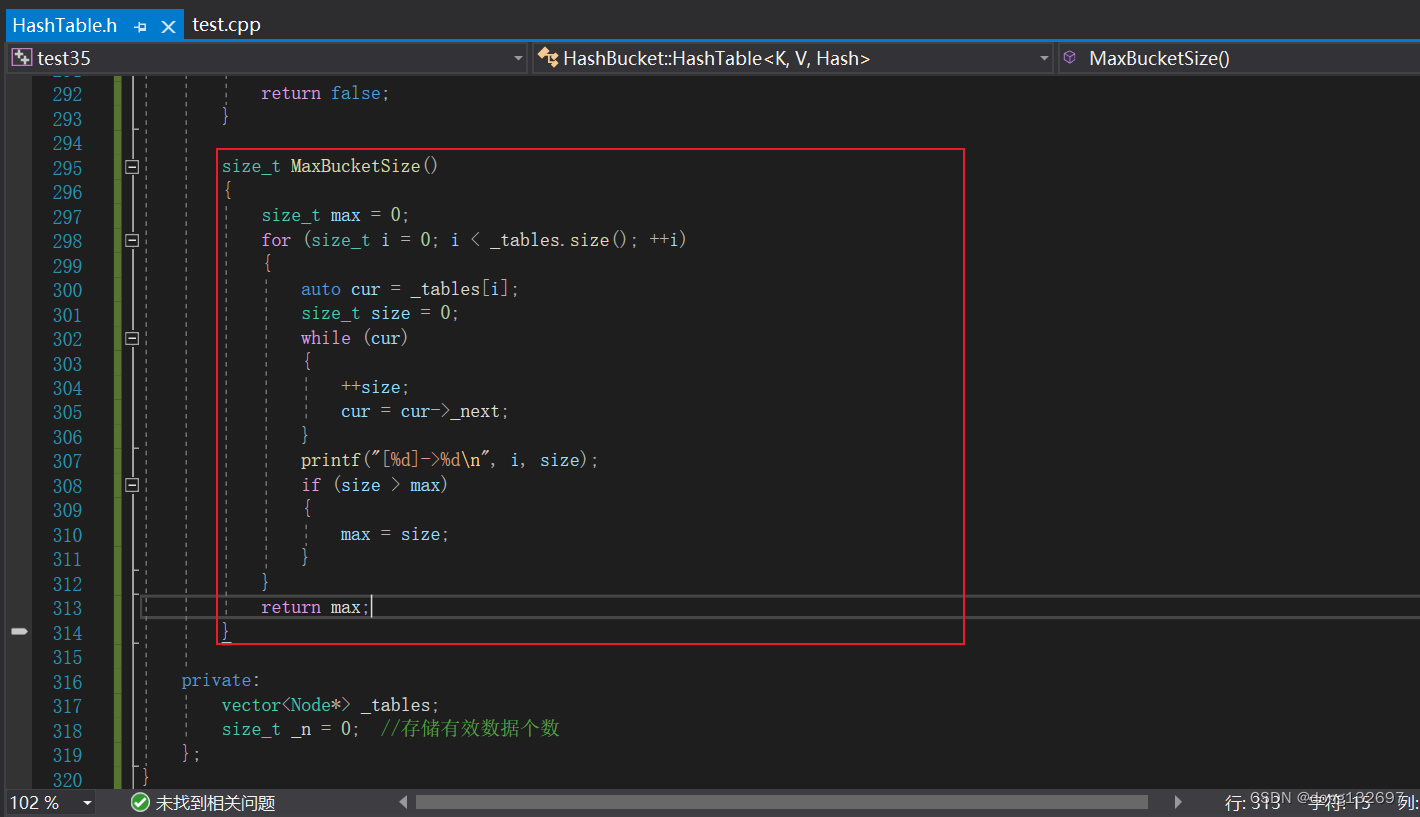Image resolution: width=1420 pixels, height=817 pixels.
Task: Click the 未找到相关问题 status text
Action: pos(215,803)
